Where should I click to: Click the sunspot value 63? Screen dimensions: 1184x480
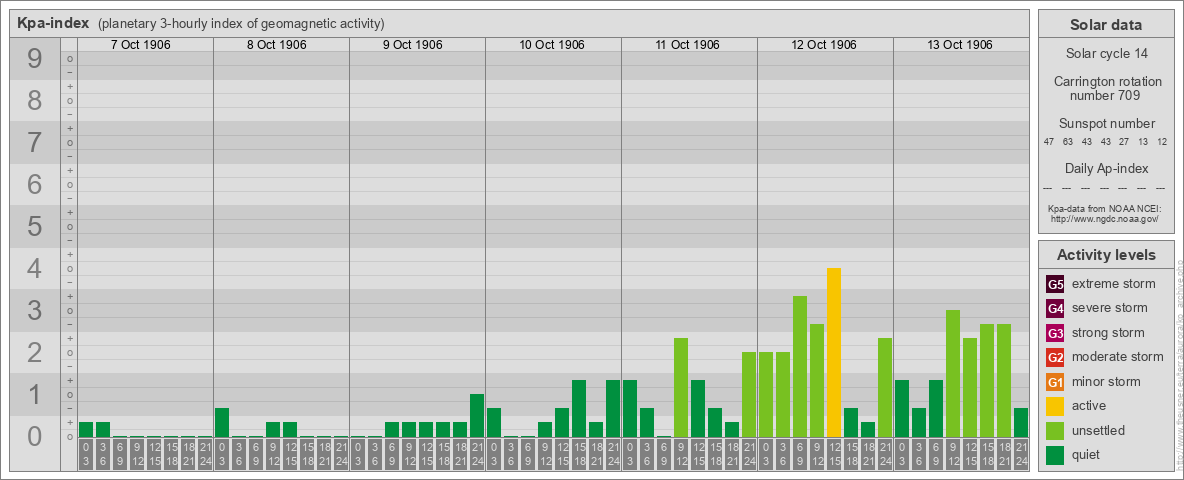(x=1068, y=142)
